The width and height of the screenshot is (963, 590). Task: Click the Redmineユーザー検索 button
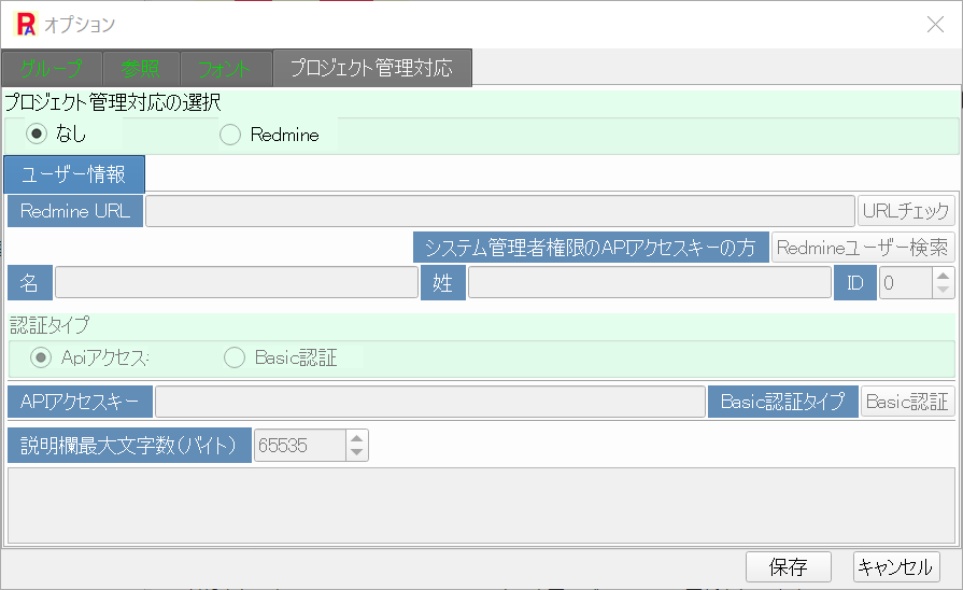[x=862, y=247]
